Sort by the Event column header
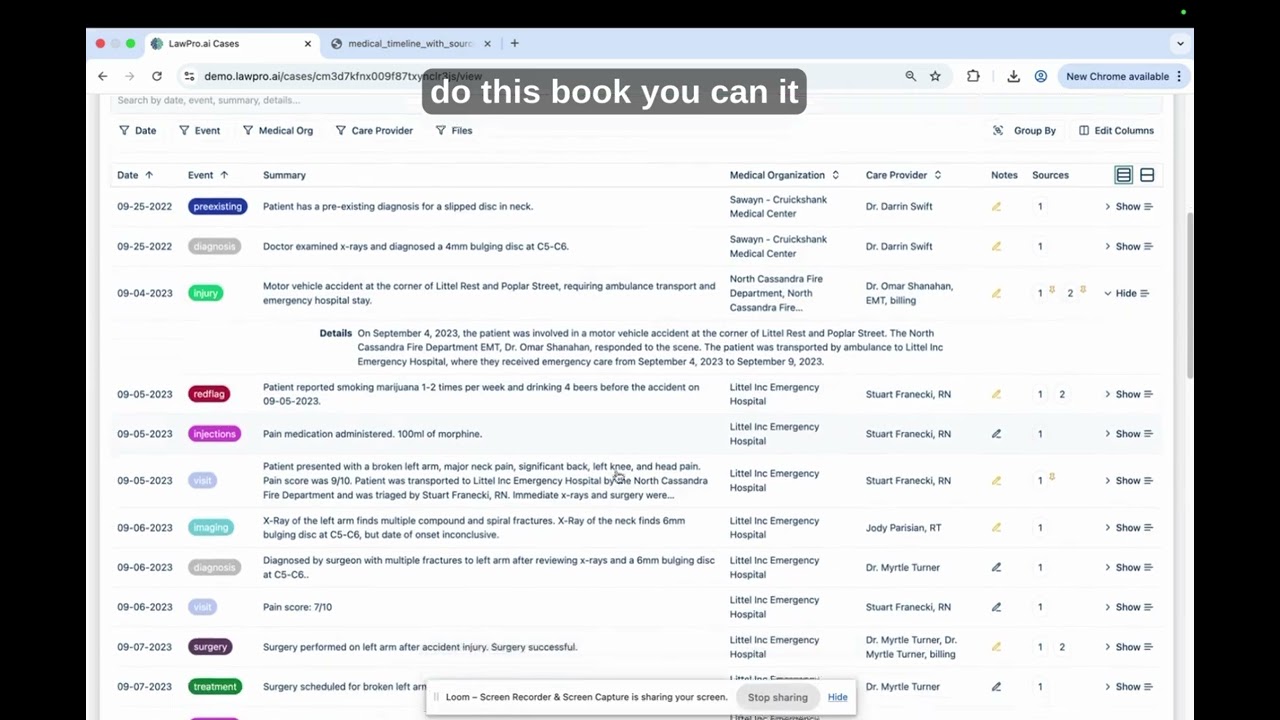 pos(208,175)
